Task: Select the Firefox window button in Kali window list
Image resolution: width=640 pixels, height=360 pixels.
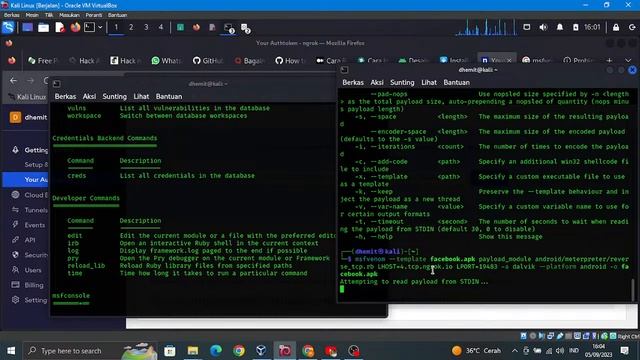Action: (x=196, y=27)
